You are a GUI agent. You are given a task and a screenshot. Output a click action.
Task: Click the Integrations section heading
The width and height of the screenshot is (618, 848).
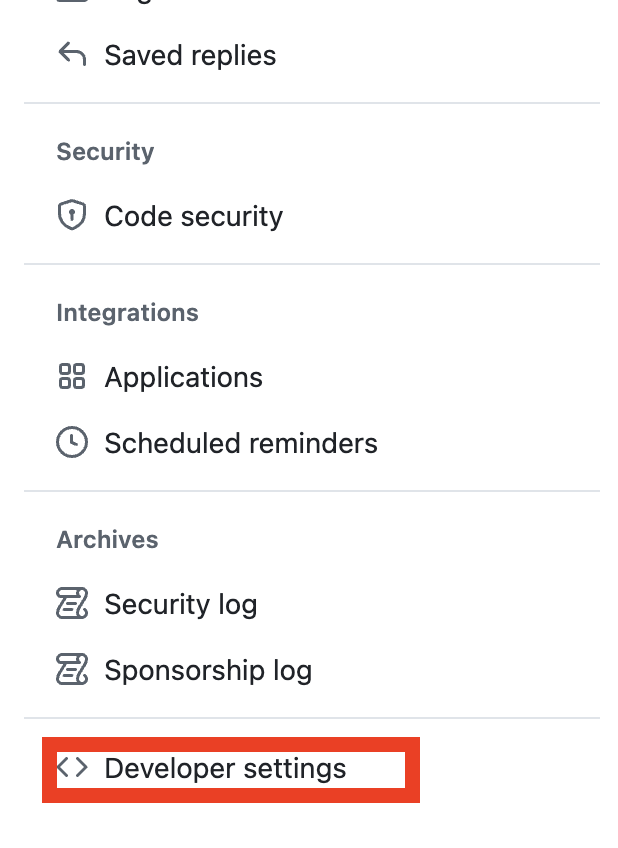127,312
